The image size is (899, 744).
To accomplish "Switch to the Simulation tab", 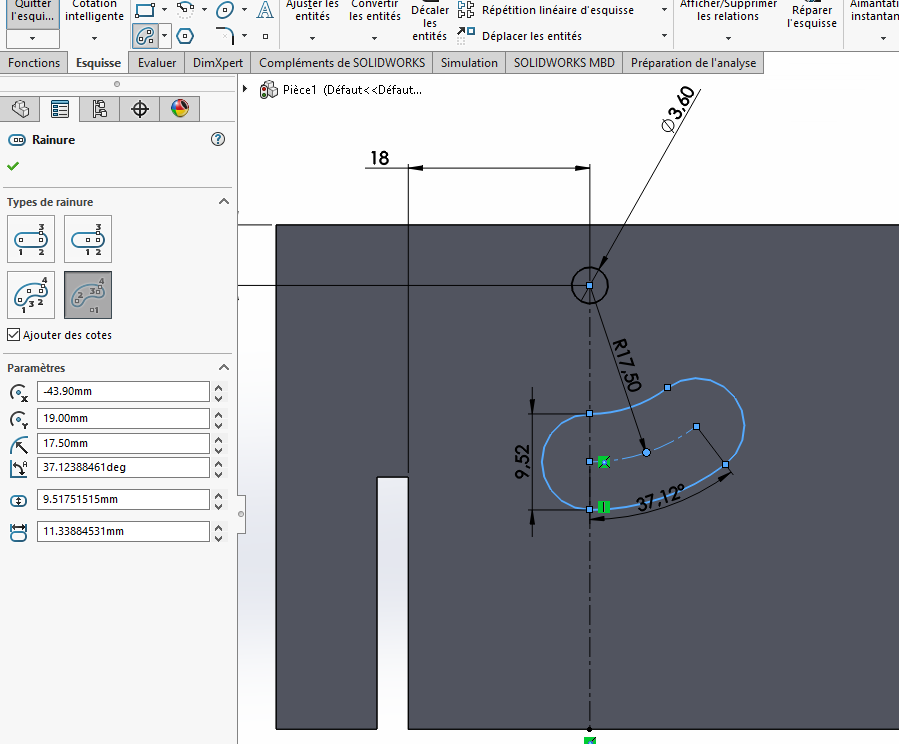I will point(469,63).
